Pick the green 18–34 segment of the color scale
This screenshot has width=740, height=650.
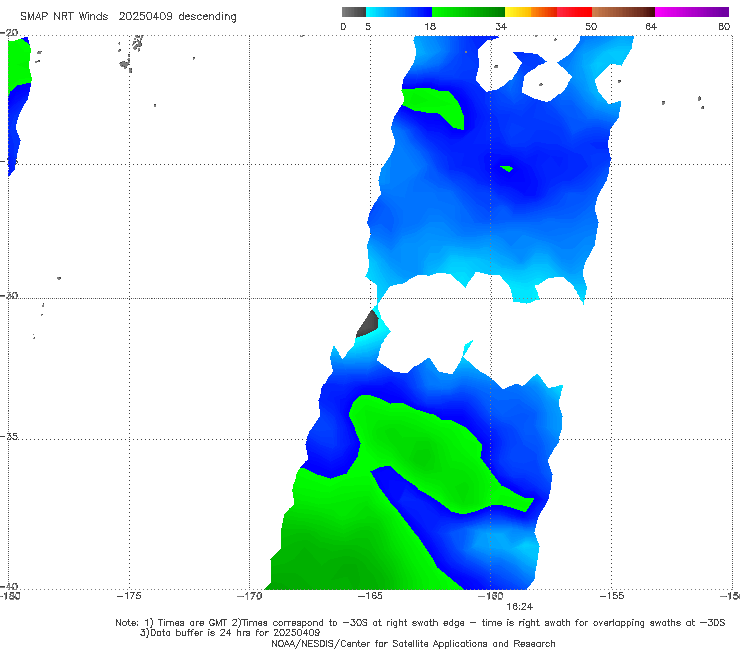click(469, 12)
